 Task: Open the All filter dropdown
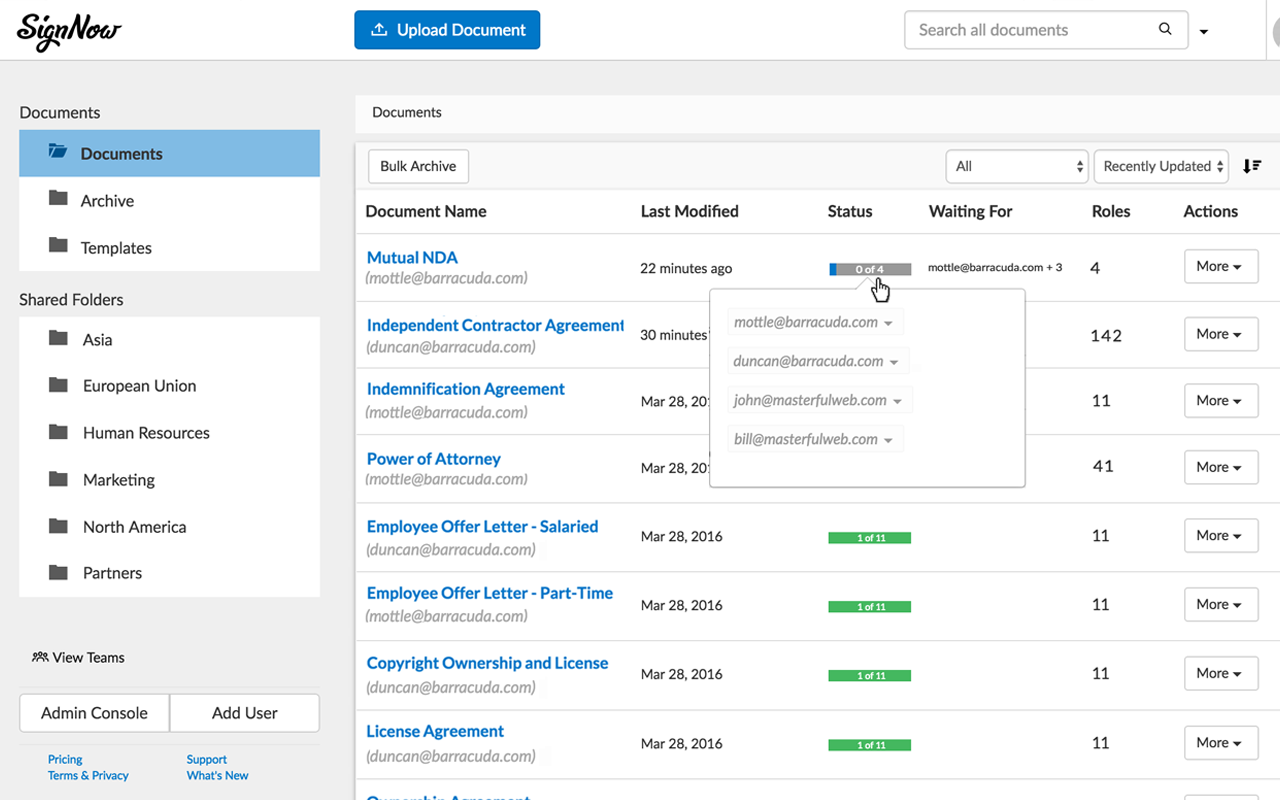[x=1016, y=166]
